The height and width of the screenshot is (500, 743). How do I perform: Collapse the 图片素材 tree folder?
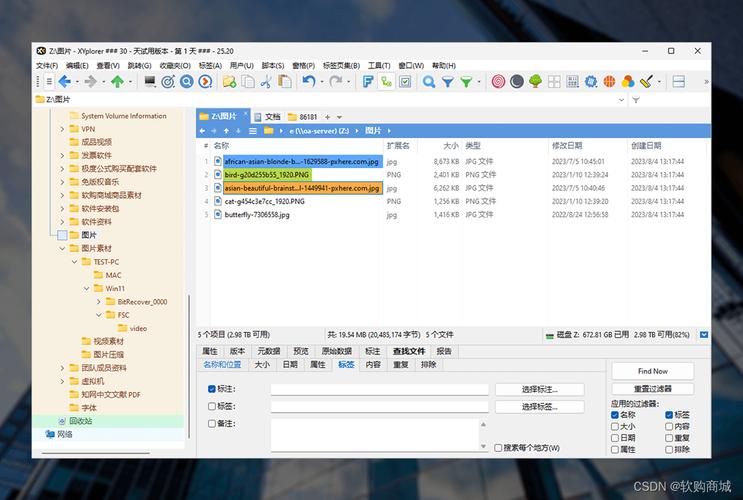(x=62, y=248)
